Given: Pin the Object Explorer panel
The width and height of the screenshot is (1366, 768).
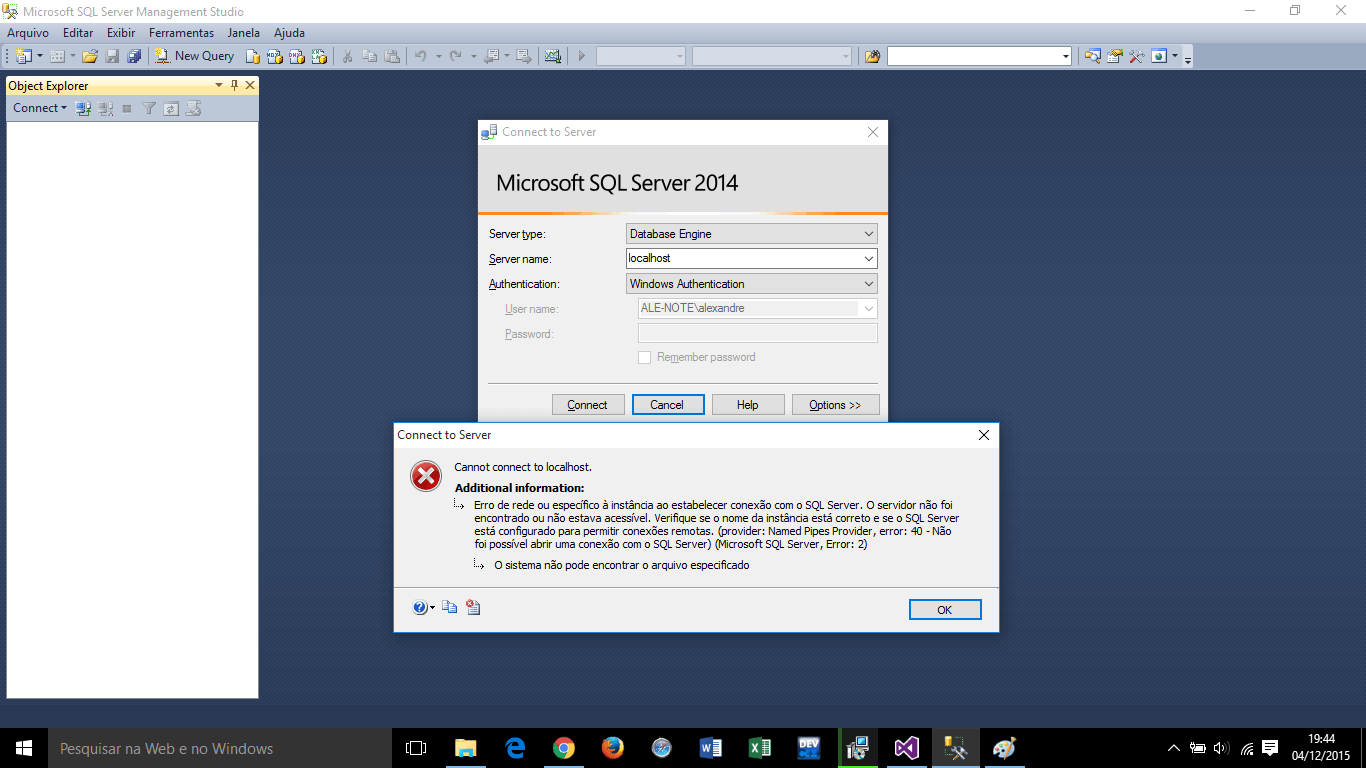Looking at the screenshot, I should point(235,85).
